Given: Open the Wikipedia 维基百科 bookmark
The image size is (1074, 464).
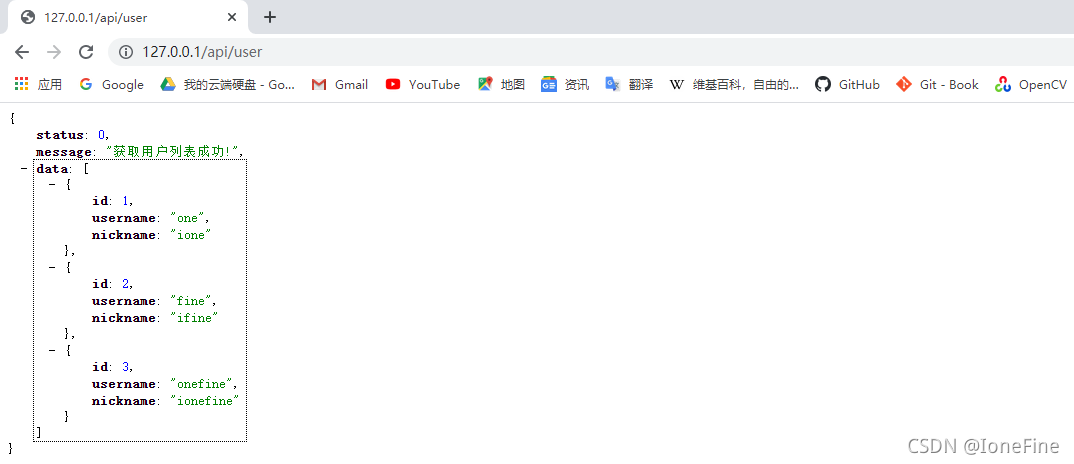Looking at the screenshot, I should (x=734, y=84).
